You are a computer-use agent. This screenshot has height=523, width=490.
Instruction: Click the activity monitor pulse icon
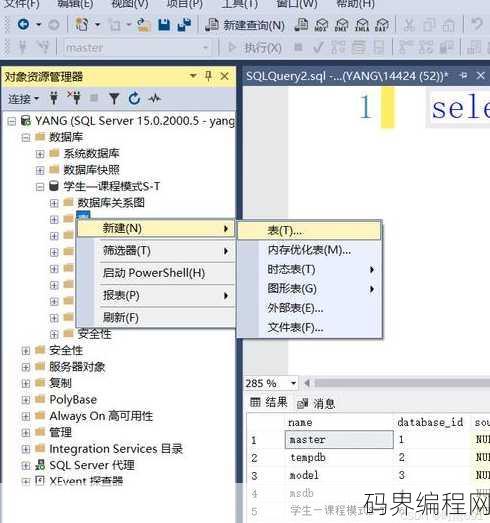[154, 98]
